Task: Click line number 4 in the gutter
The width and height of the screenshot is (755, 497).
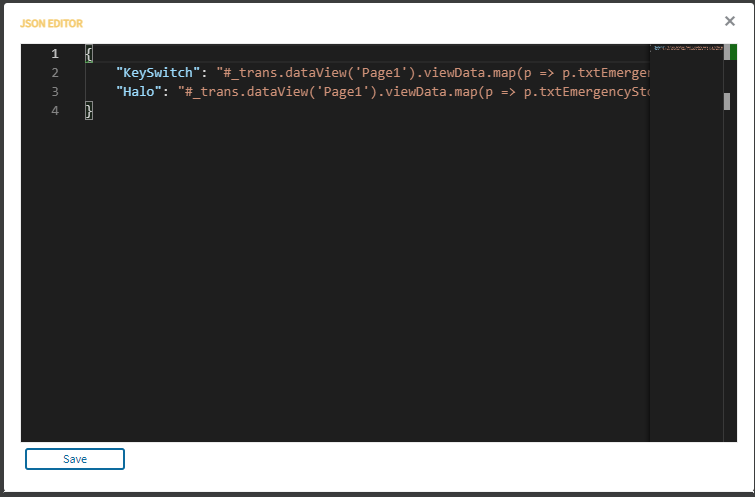Action: click(55, 111)
